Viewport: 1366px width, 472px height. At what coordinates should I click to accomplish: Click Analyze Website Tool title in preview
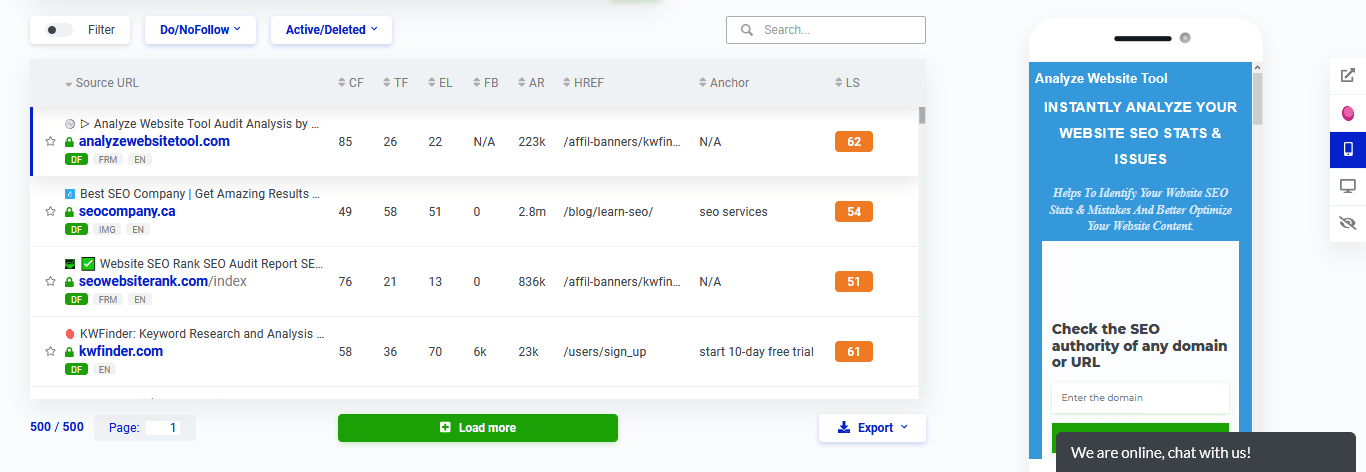[x=1101, y=78]
